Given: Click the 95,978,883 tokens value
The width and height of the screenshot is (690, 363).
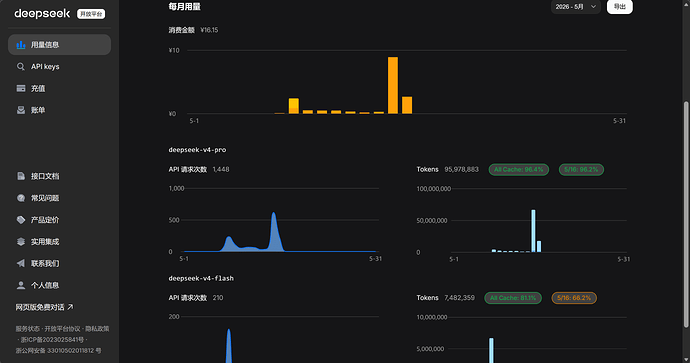Looking at the screenshot, I should (461, 169).
